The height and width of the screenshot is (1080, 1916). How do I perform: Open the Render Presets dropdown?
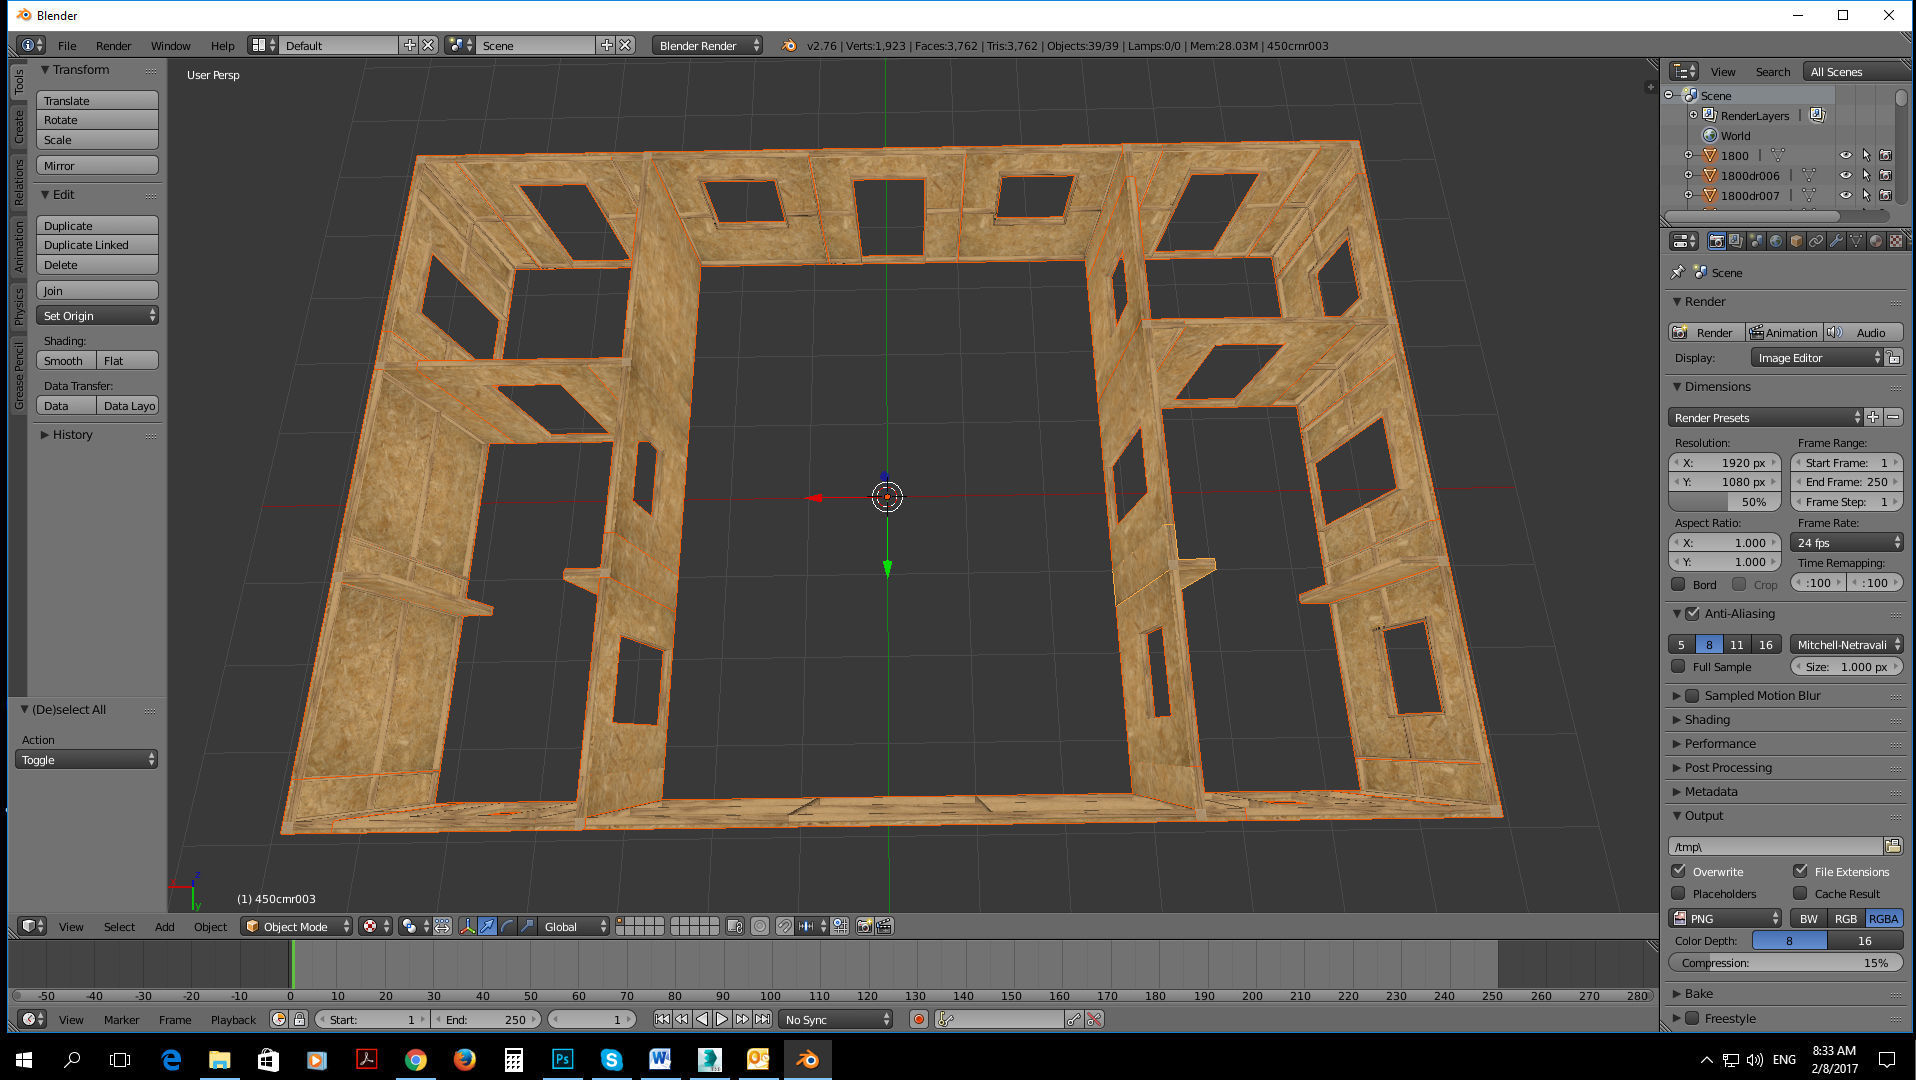1766,417
